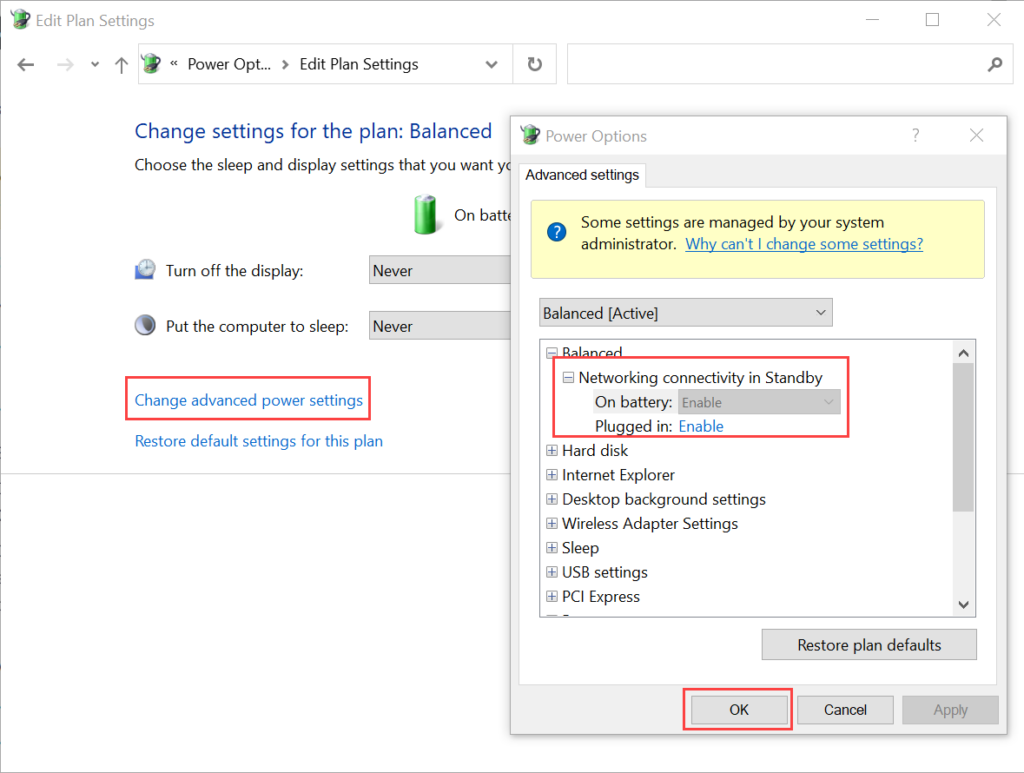Screen dimensions: 1024x773
Task: Expand the USB settings node
Action: 551,573
